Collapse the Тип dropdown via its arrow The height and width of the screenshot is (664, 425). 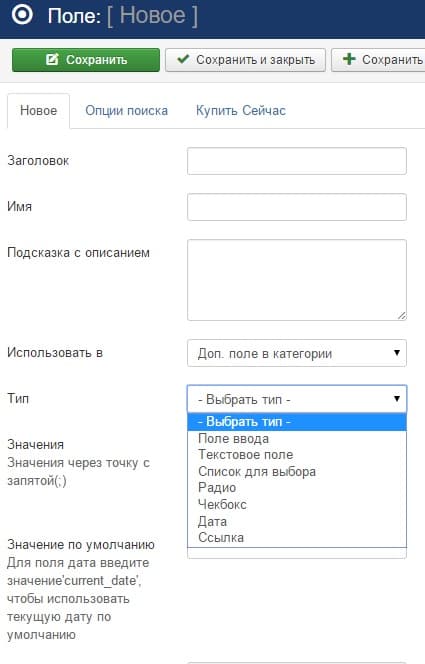point(397,398)
